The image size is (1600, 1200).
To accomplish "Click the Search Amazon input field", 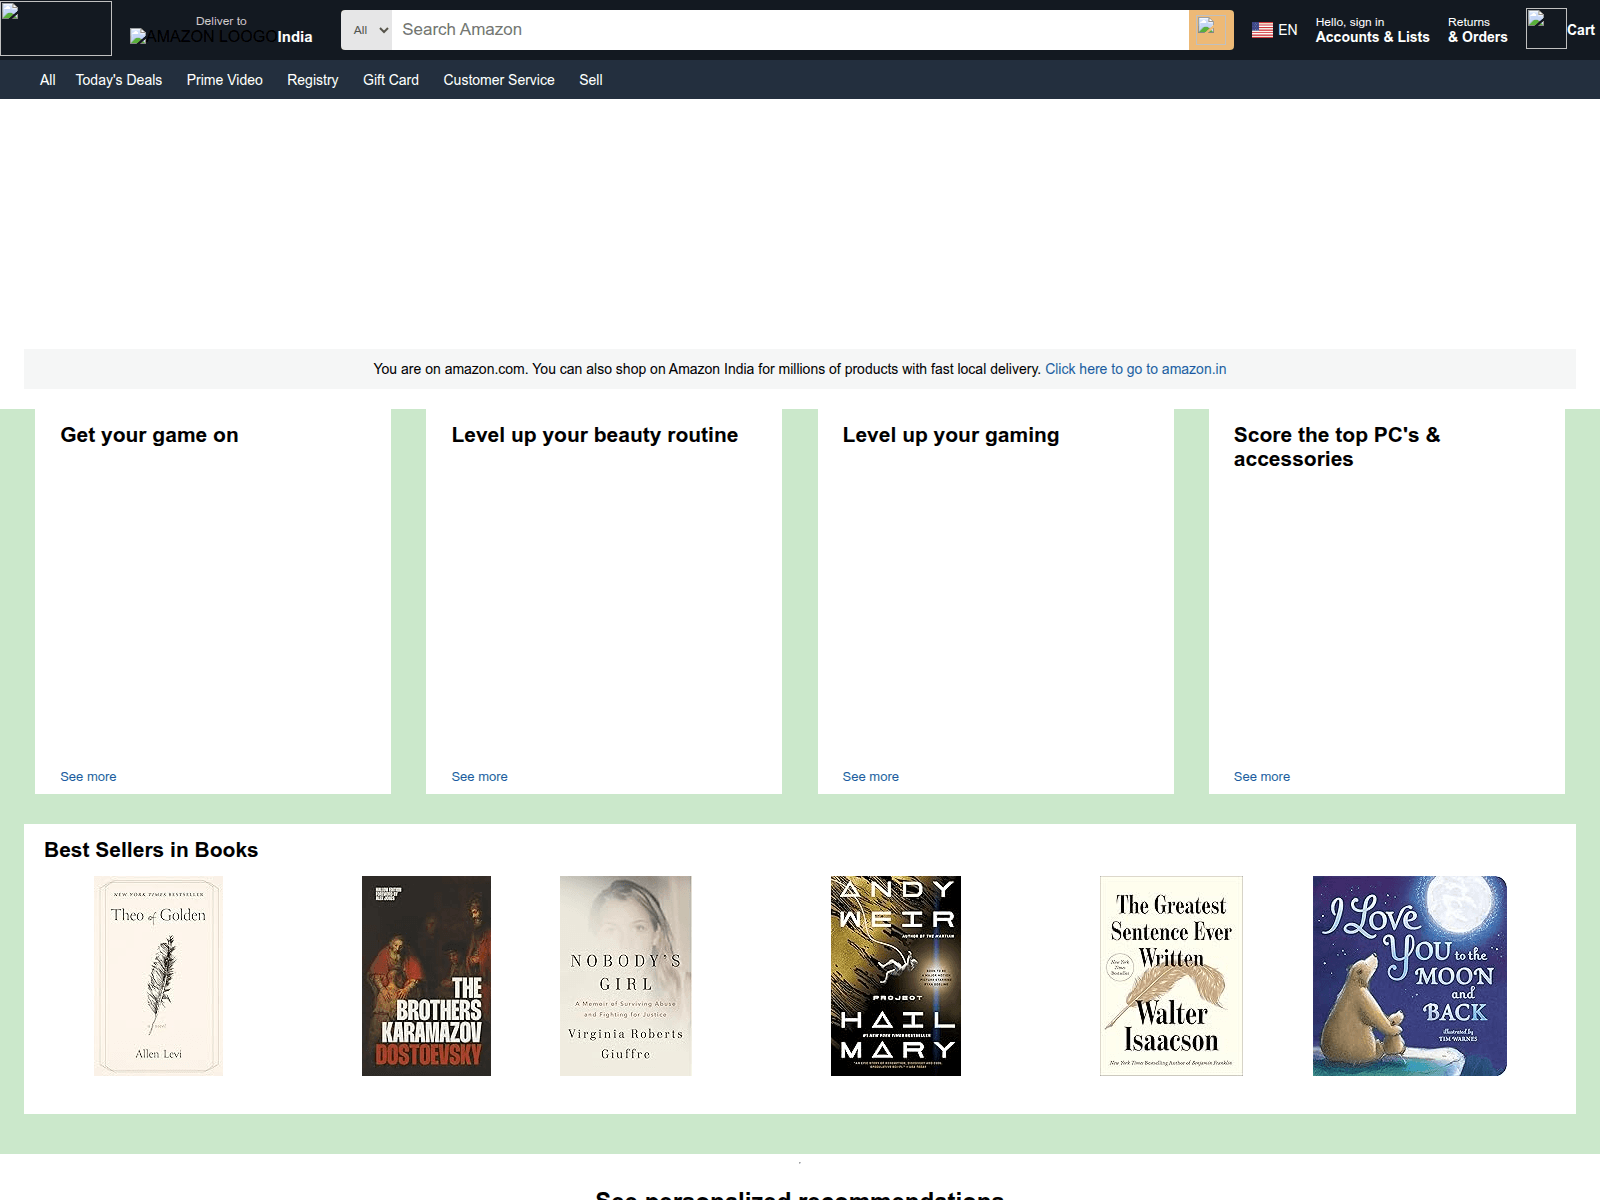I will [789, 30].
